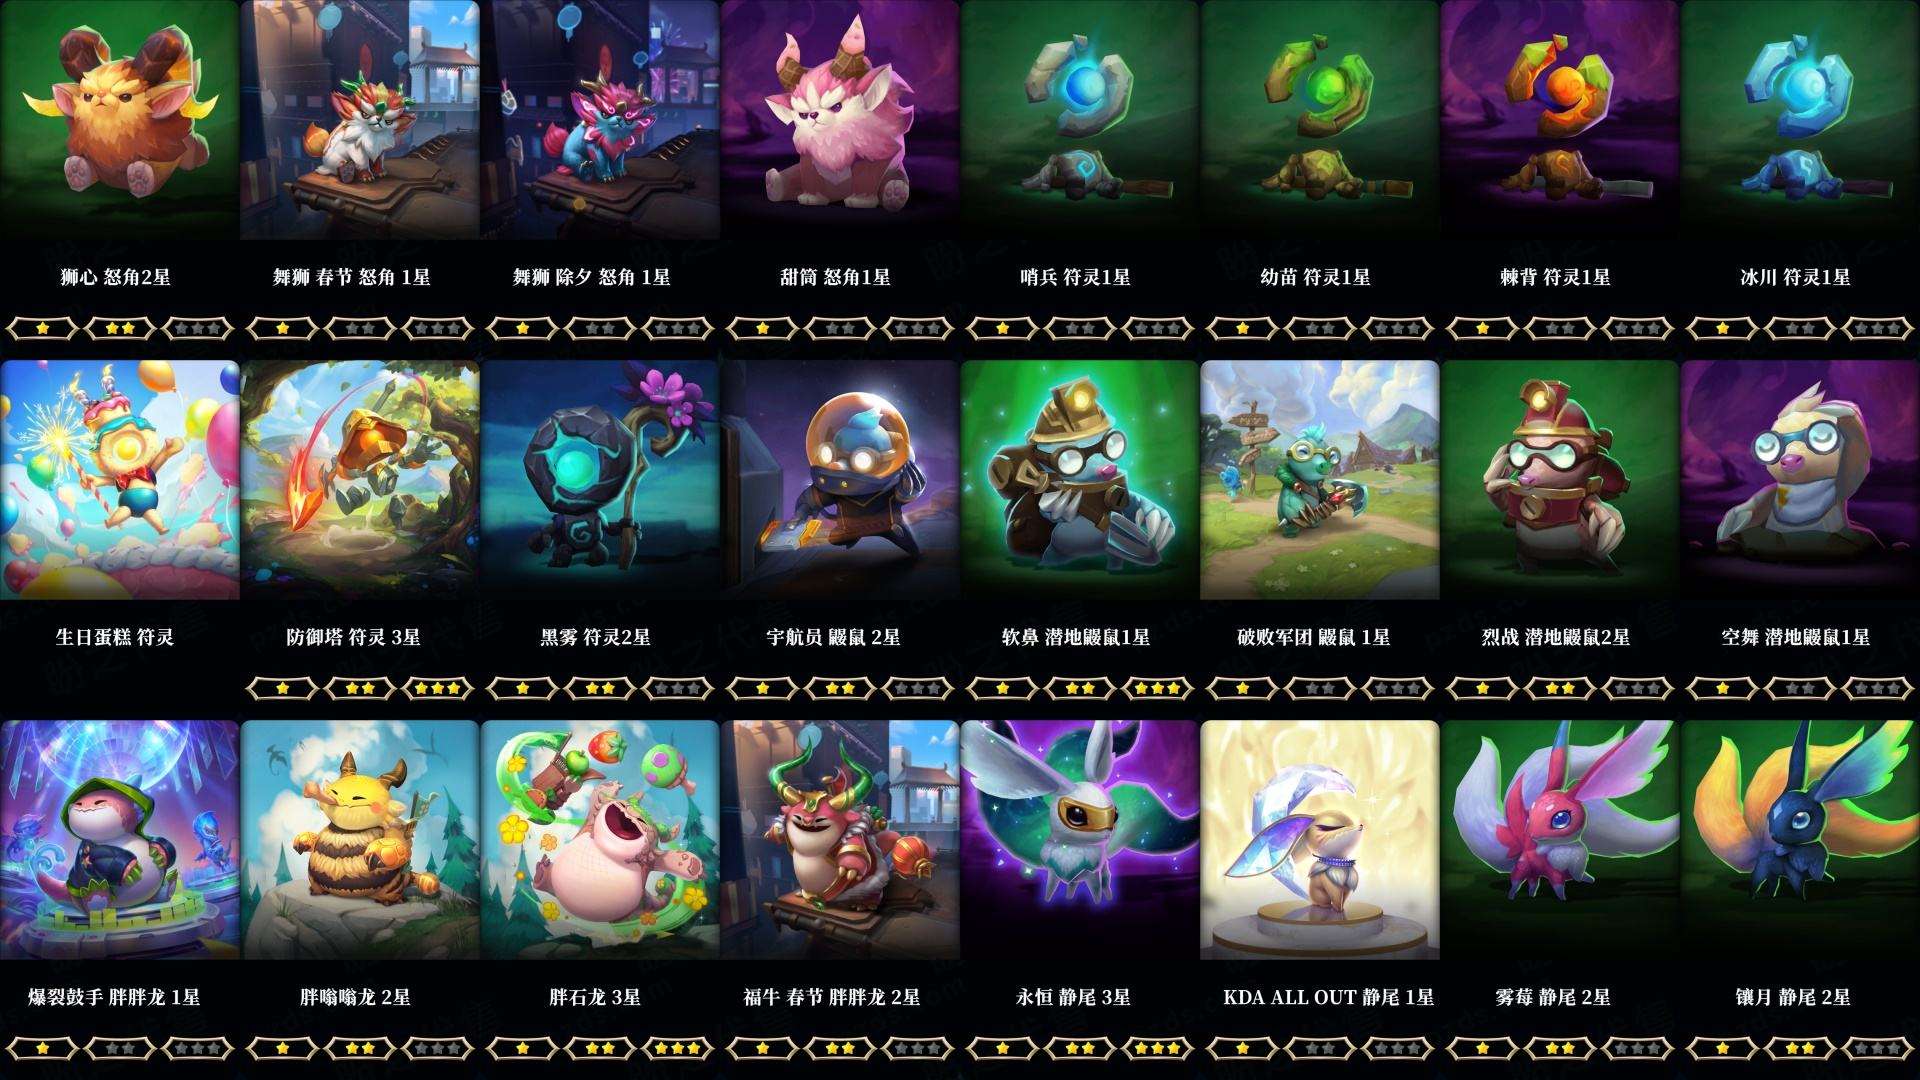Open the 舞狮 春节 怒角 card

tap(359, 119)
